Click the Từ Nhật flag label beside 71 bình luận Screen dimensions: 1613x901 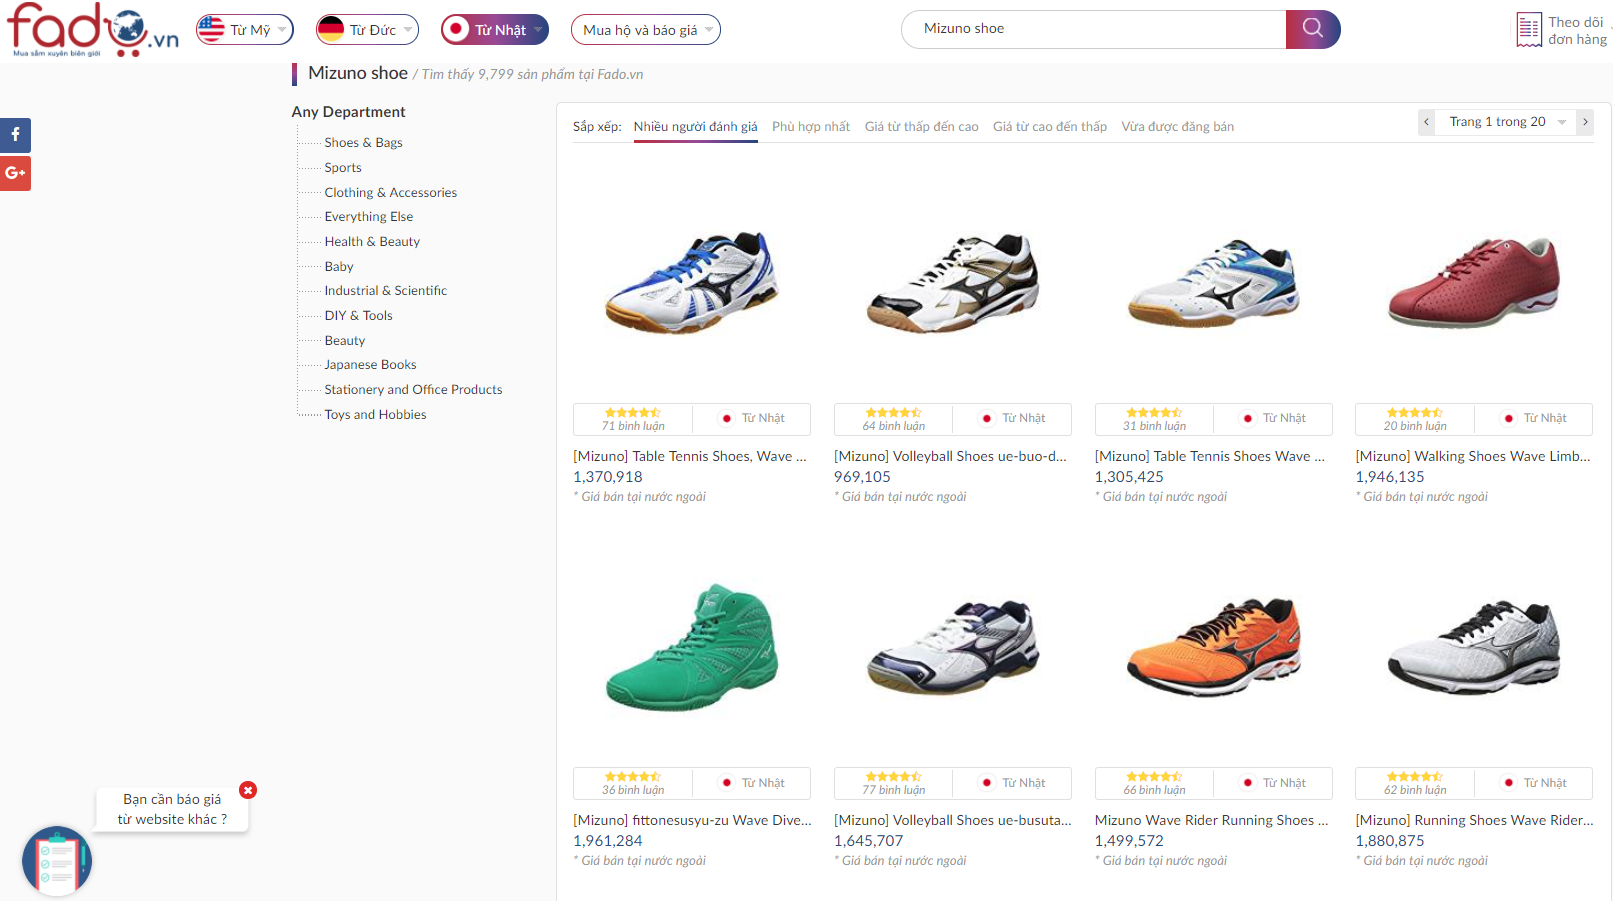pos(753,418)
